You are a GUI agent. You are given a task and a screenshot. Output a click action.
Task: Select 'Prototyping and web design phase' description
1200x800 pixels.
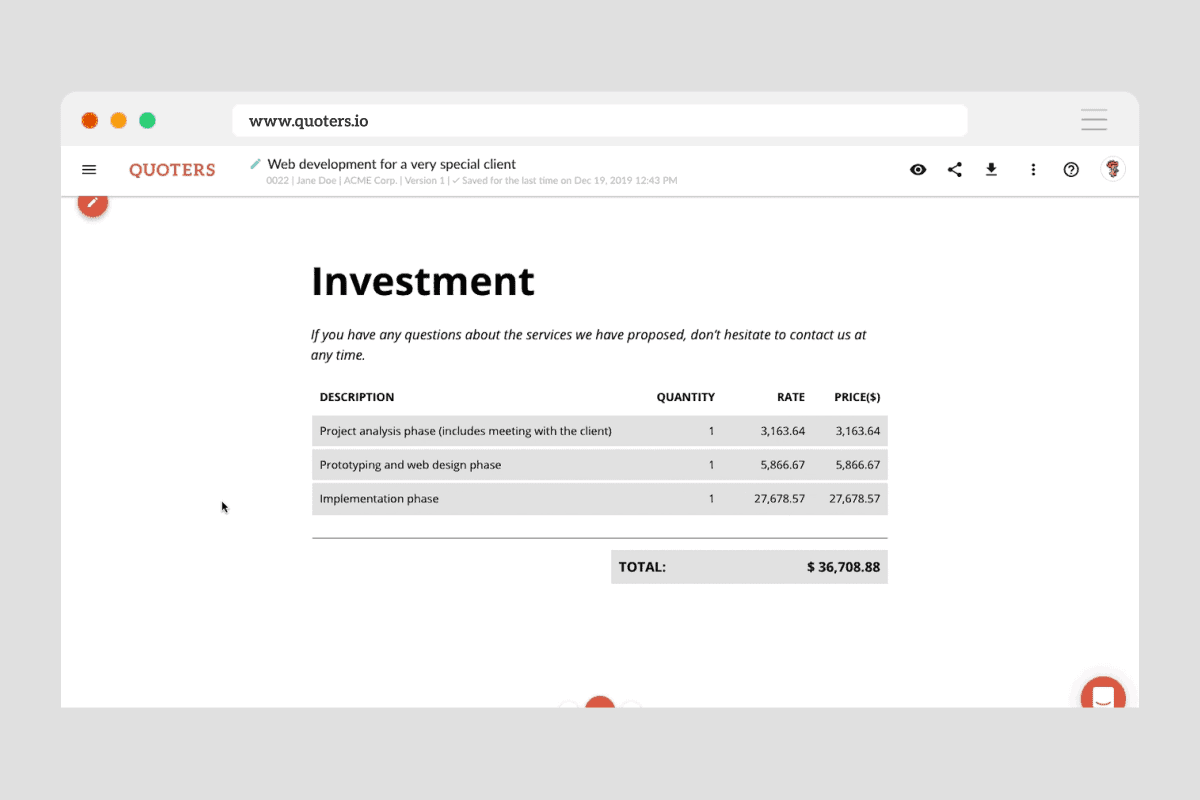(x=410, y=465)
